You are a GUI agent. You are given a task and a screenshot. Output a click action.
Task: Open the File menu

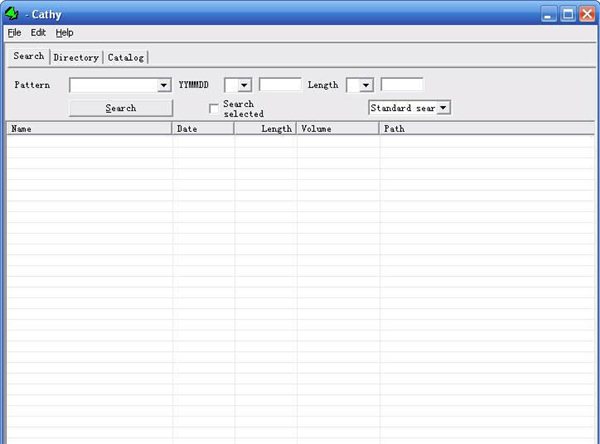tap(14, 33)
